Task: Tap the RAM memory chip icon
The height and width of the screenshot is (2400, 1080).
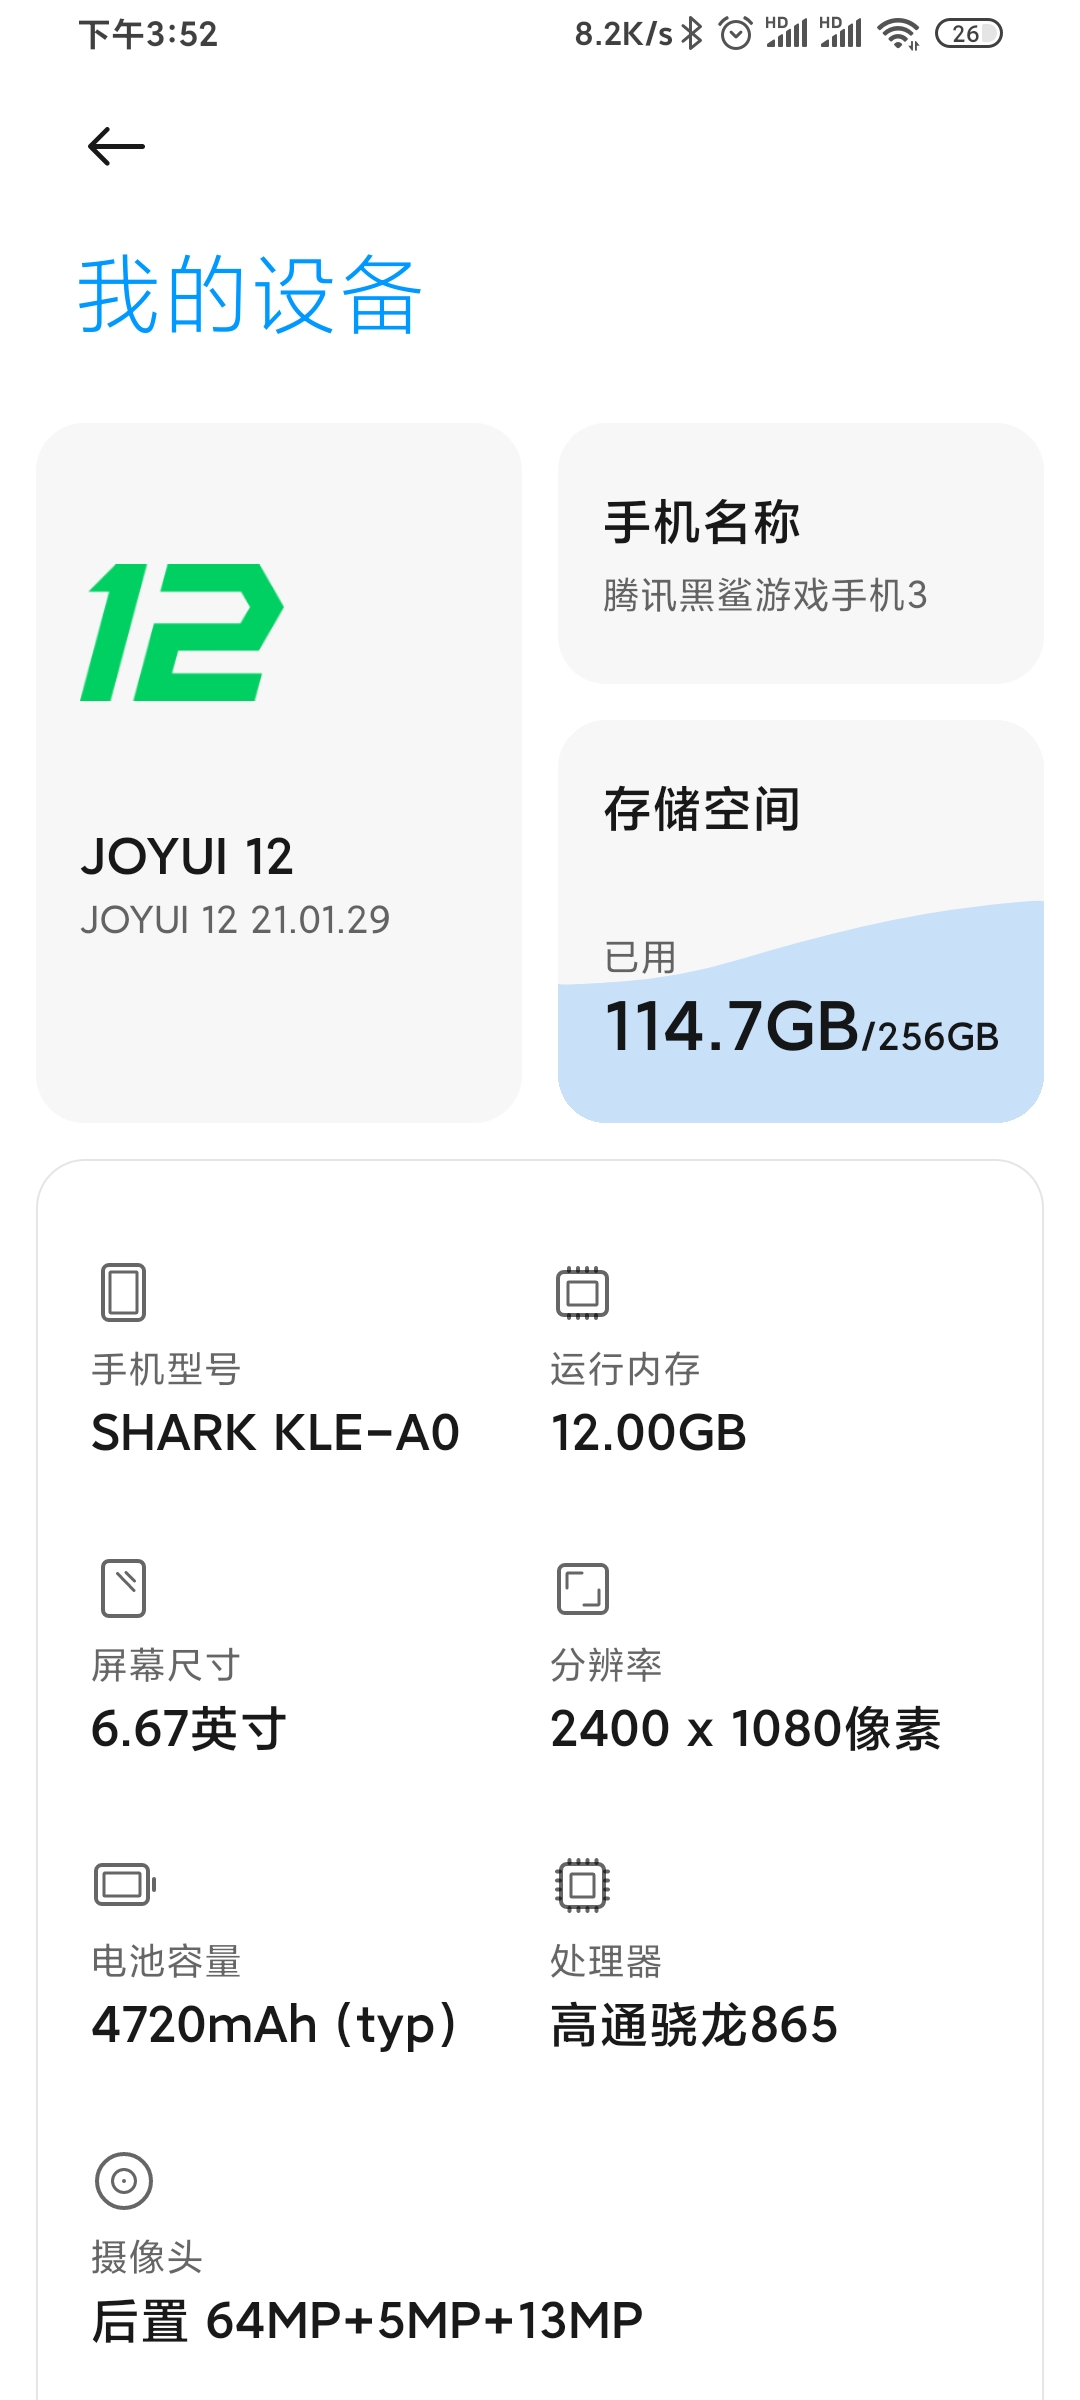Action: click(x=582, y=1292)
